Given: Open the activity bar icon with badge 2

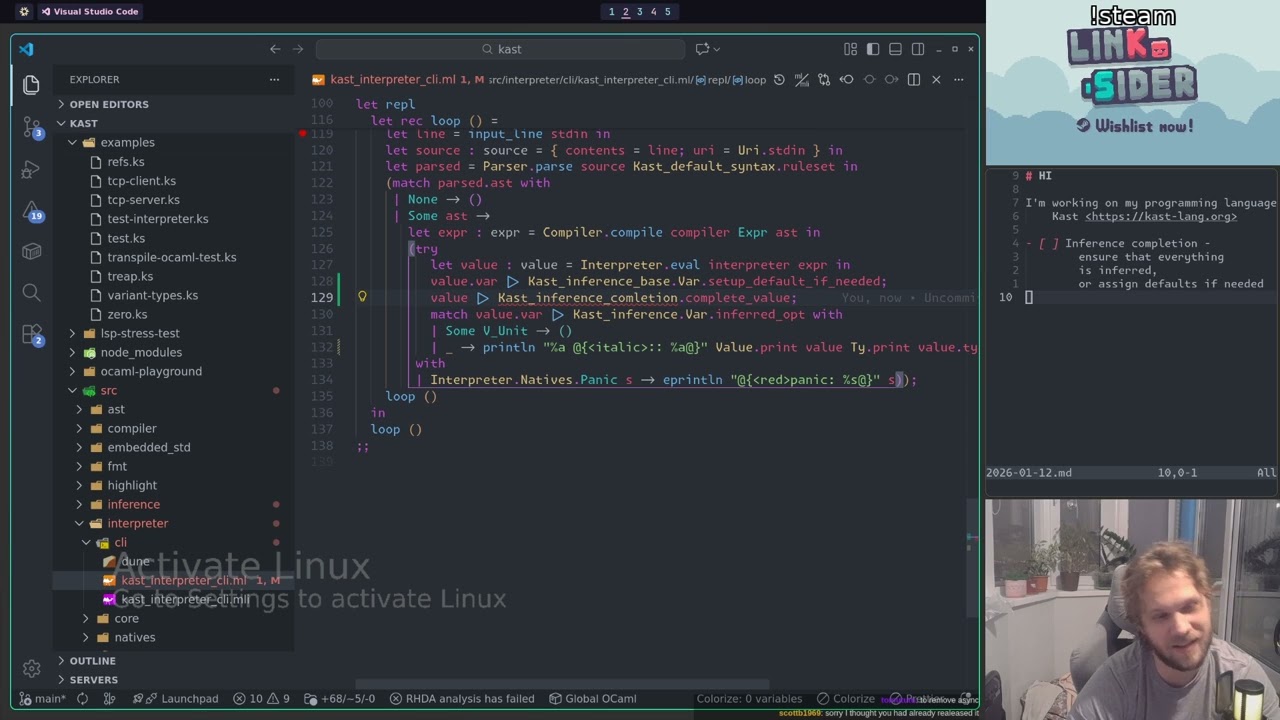Looking at the screenshot, I should [x=31, y=334].
